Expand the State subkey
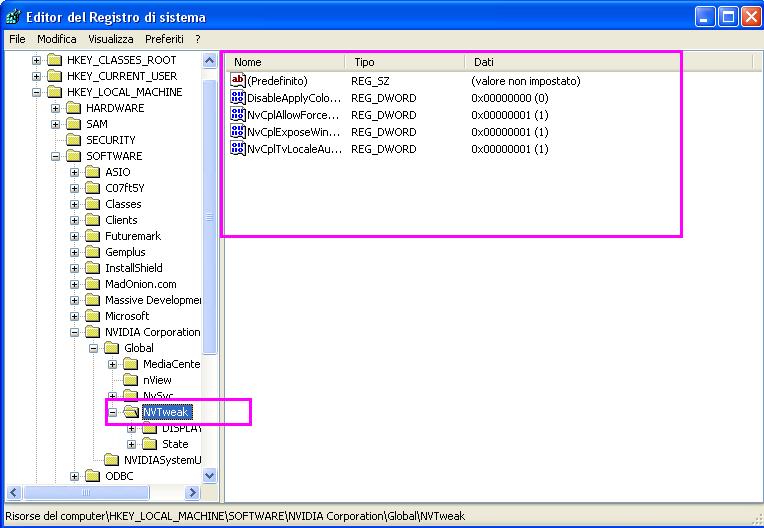Viewport: 764px width, 528px height. click(132, 445)
